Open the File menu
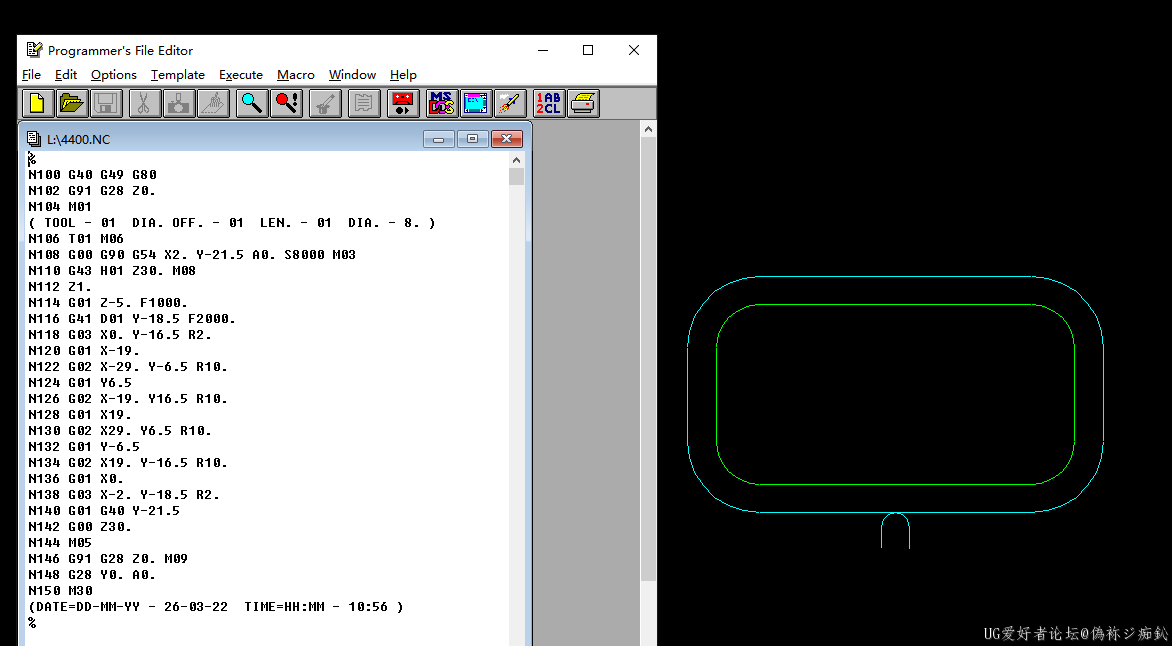 (32, 75)
